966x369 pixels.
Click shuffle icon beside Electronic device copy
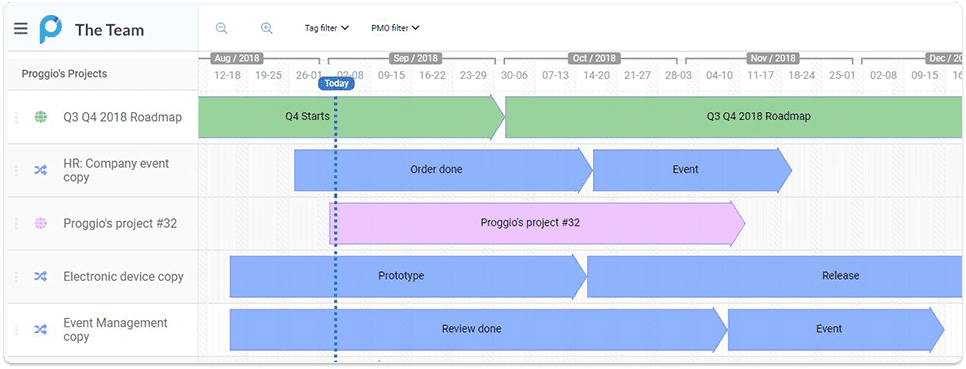point(41,277)
